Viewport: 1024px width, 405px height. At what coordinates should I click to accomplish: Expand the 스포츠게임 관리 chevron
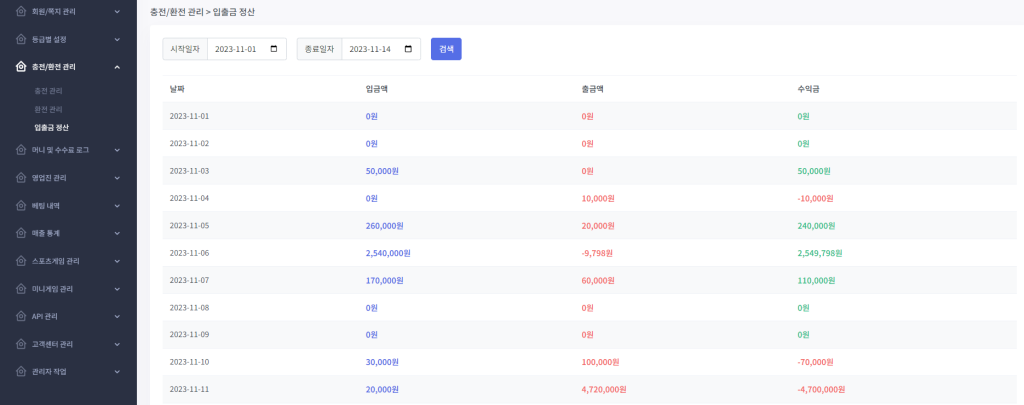point(117,261)
